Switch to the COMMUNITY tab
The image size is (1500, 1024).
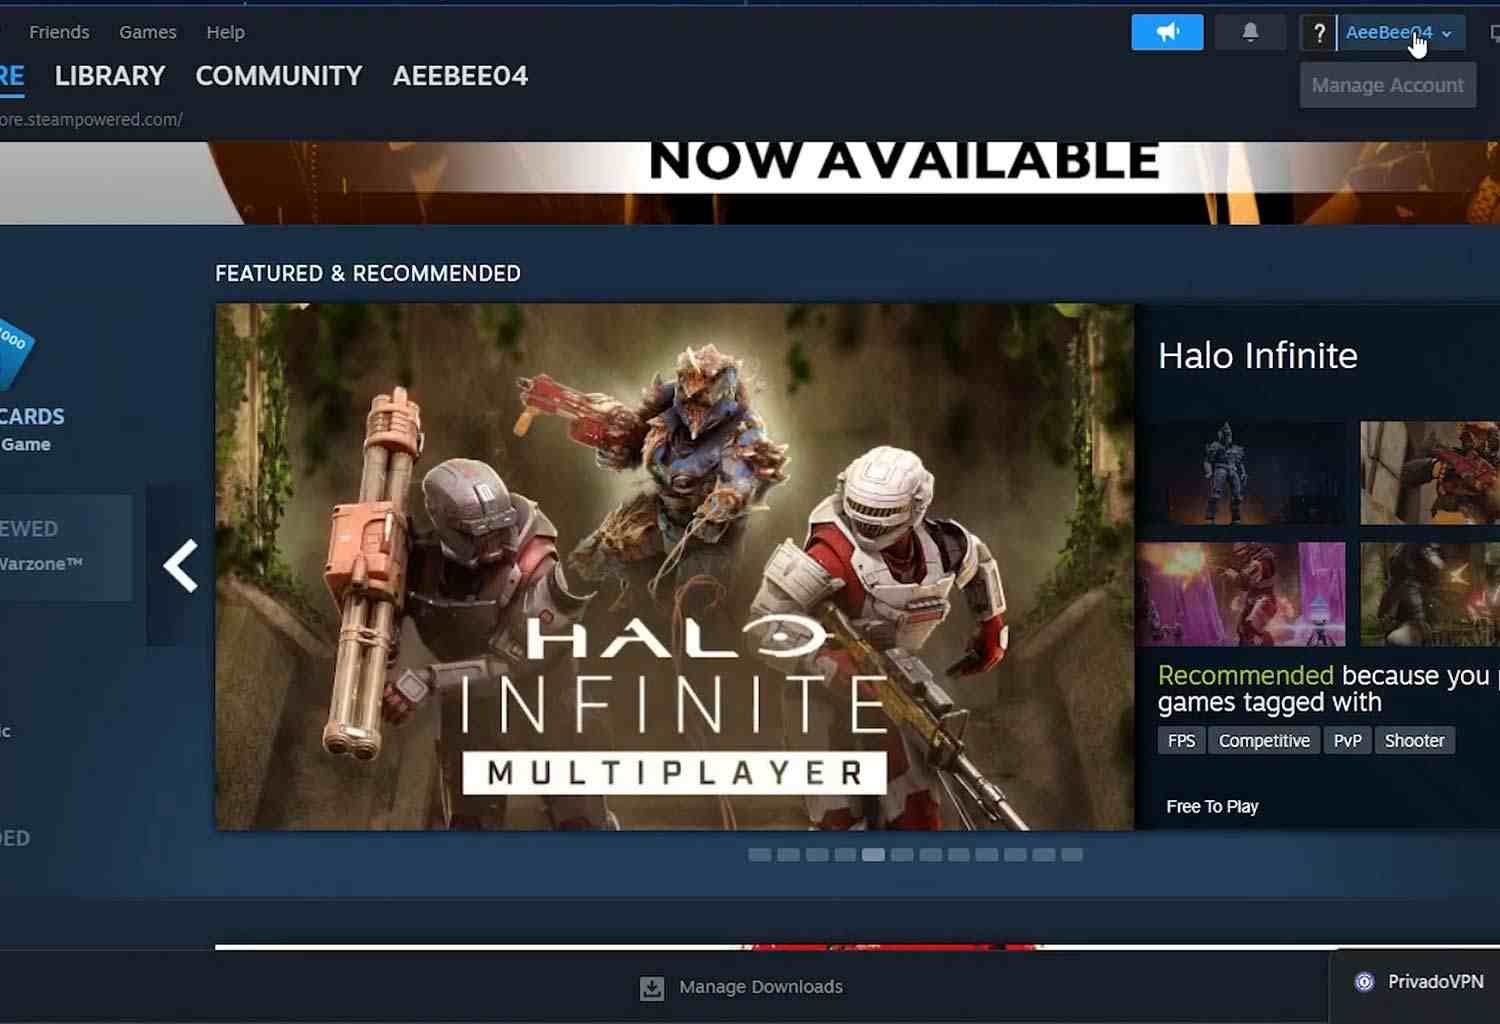pos(279,76)
